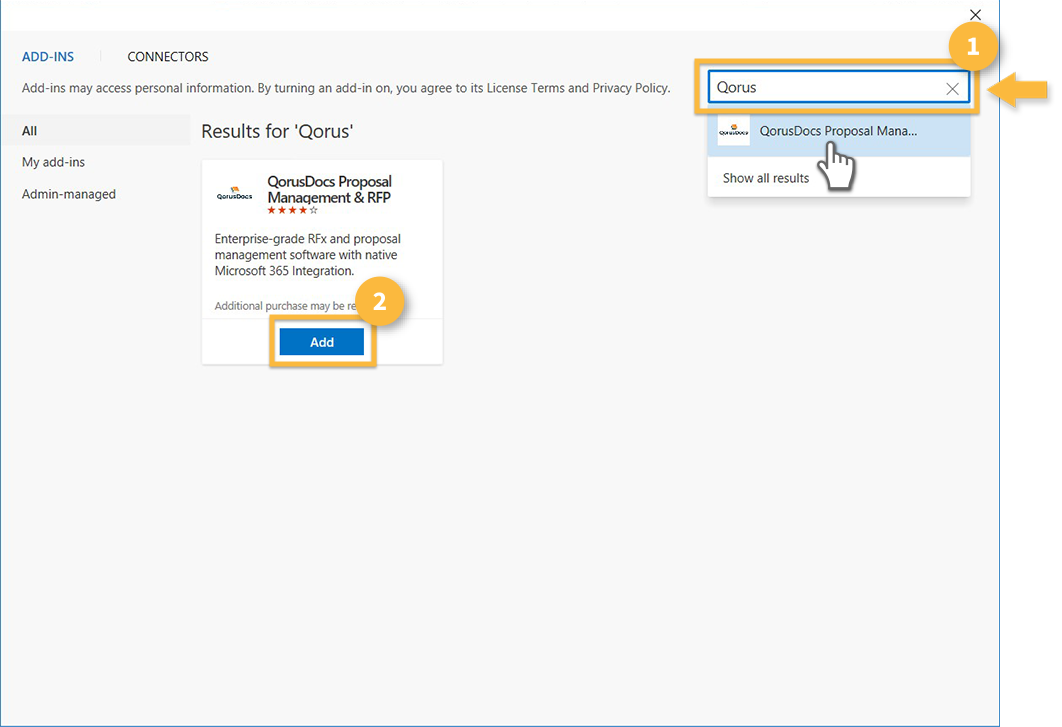The image size is (1062, 727).
Task: Click QorusDocs logo in search suggestion
Action: pos(734,131)
